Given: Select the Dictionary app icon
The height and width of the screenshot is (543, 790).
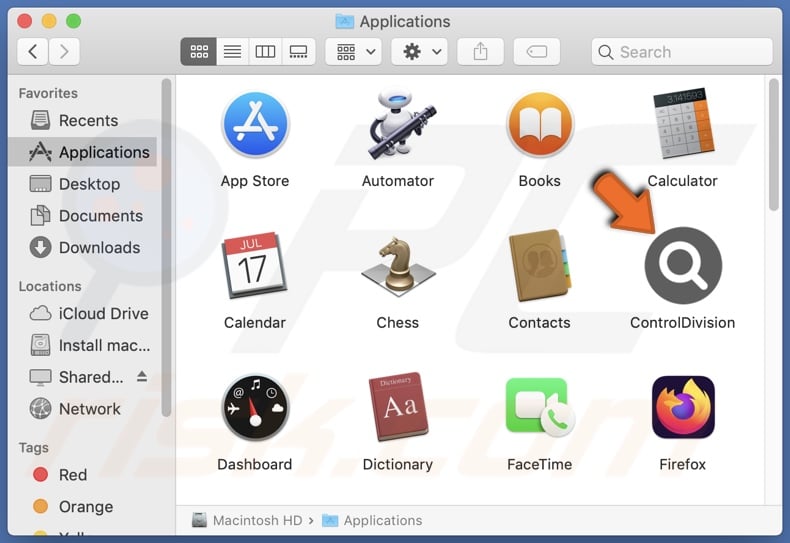Looking at the screenshot, I should (x=398, y=408).
